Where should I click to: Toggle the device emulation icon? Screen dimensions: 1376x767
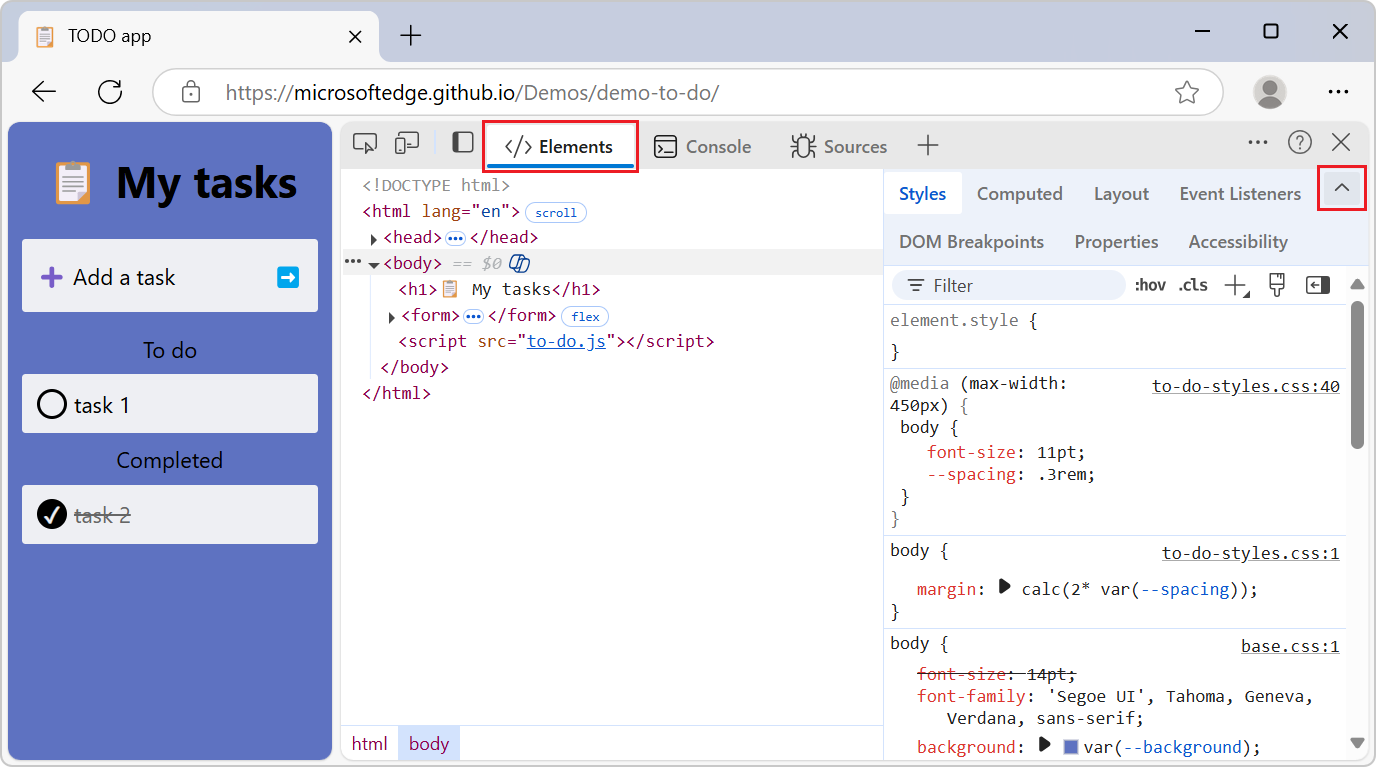(x=406, y=144)
